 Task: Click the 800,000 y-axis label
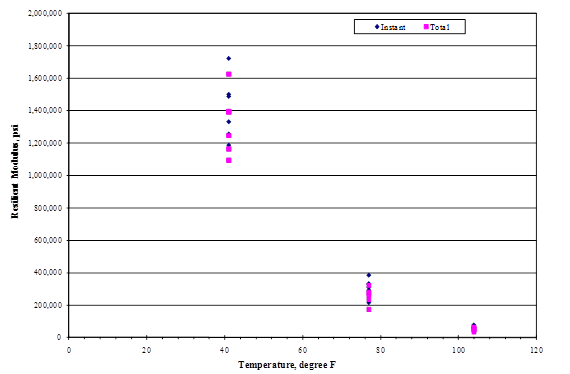(x=48, y=208)
